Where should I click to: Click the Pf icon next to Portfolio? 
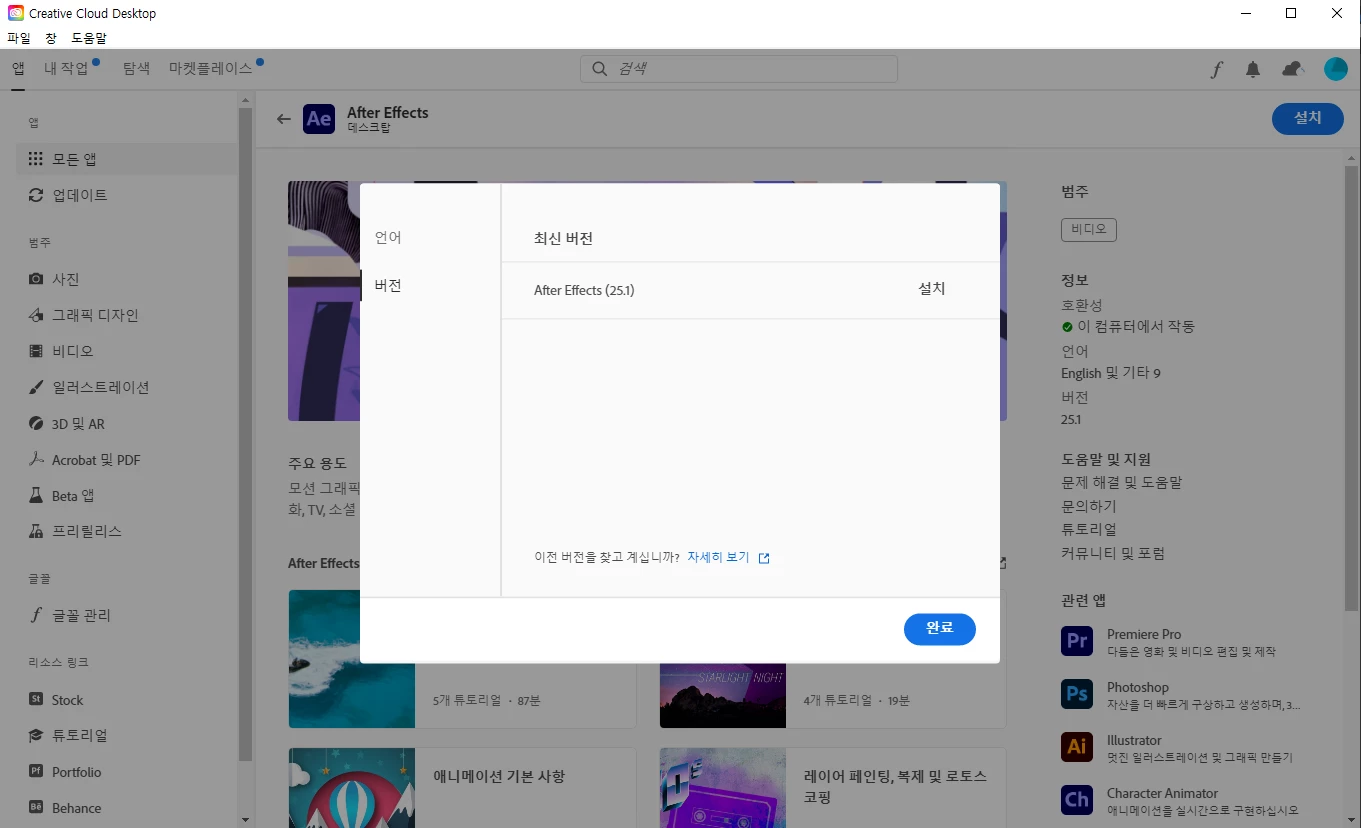tap(36, 772)
